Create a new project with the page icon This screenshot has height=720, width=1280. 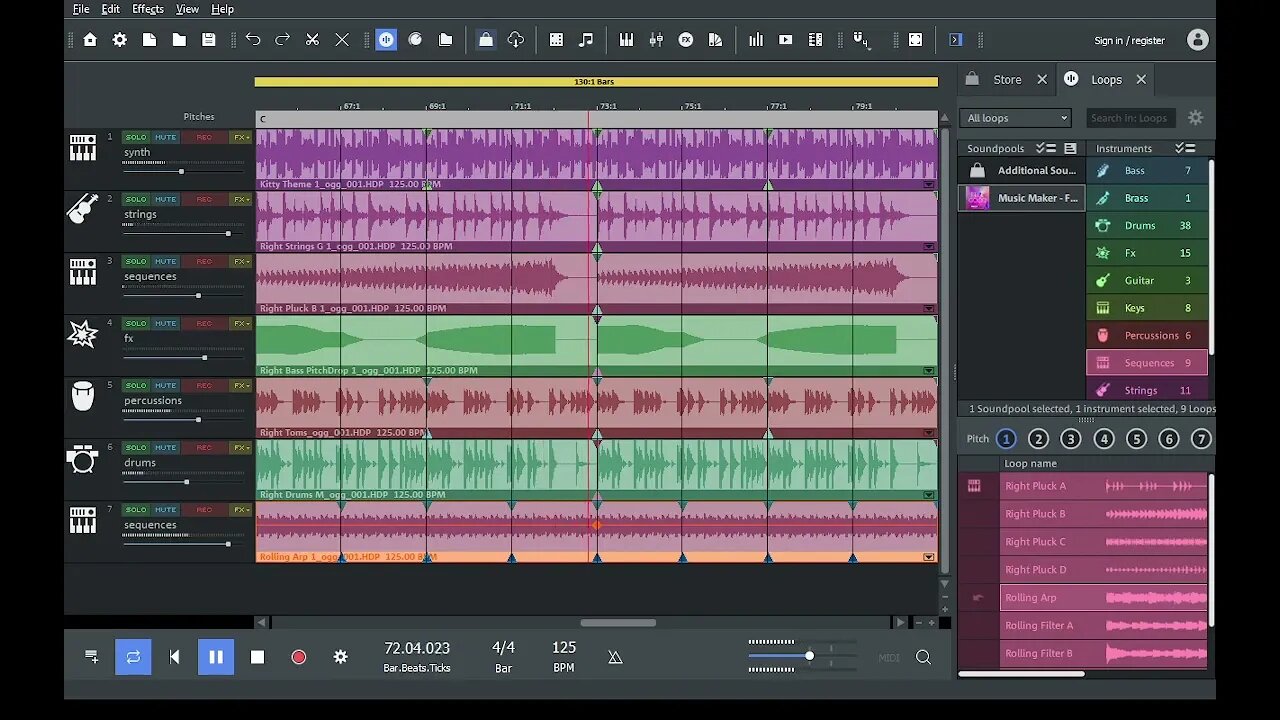click(149, 40)
